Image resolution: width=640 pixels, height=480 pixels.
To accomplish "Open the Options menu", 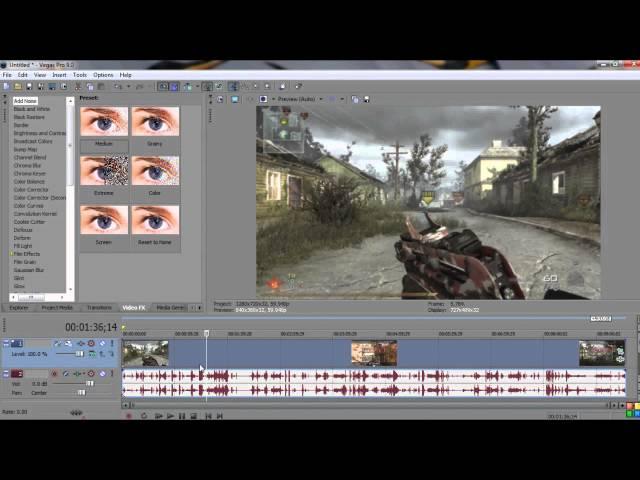I will point(103,75).
